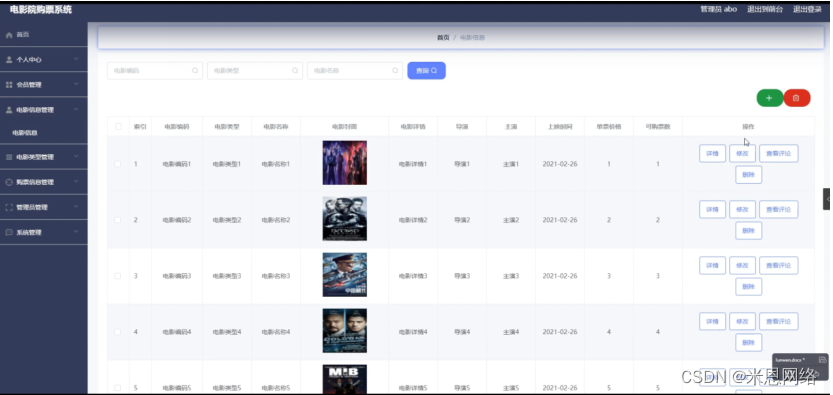The width and height of the screenshot is (833, 395).
Task: Click 查看评论 for row 电影编码3
Action: pyautogui.click(x=778, y=265)
